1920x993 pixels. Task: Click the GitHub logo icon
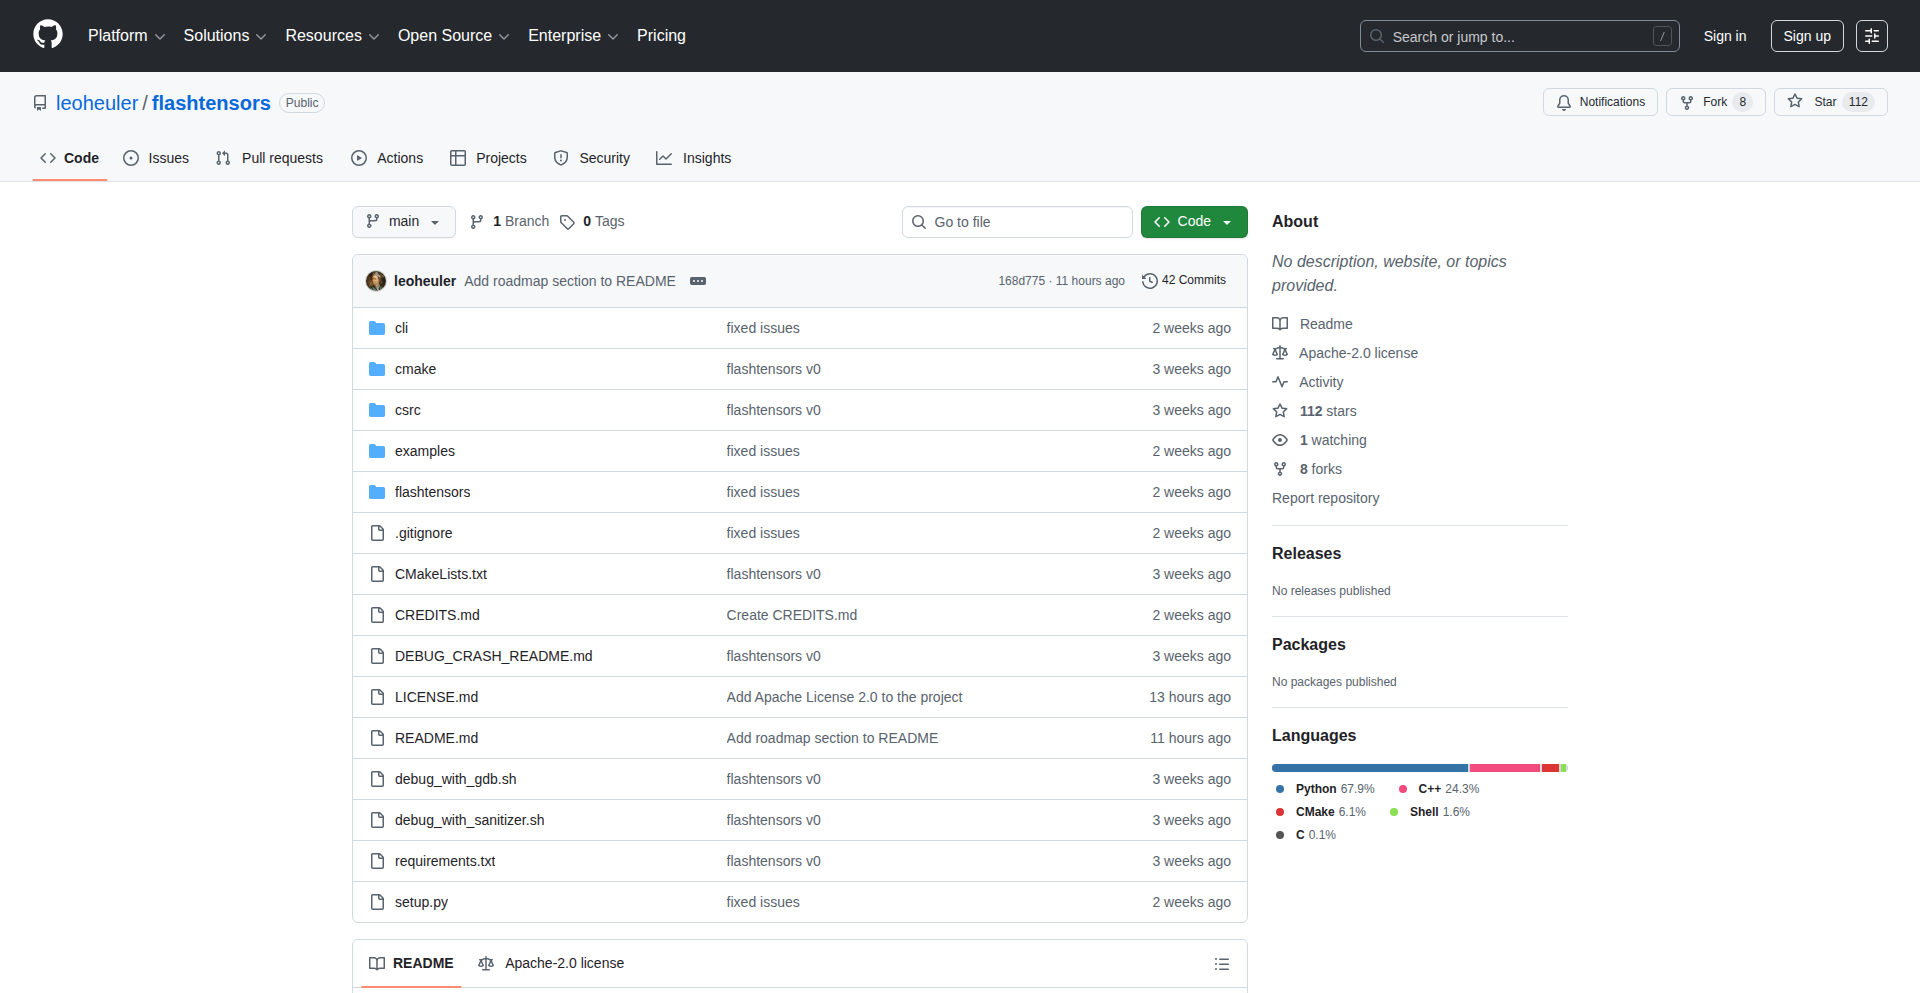[x=47, y=35]
